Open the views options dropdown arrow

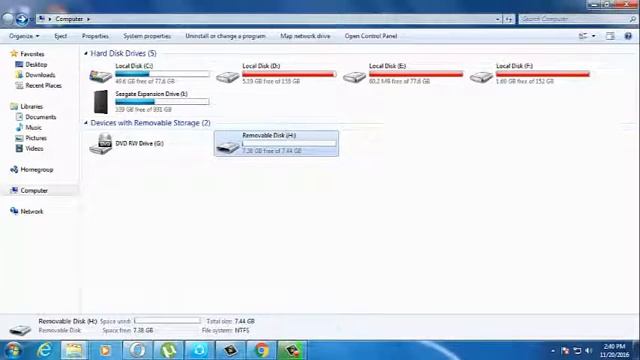[593, 36]
